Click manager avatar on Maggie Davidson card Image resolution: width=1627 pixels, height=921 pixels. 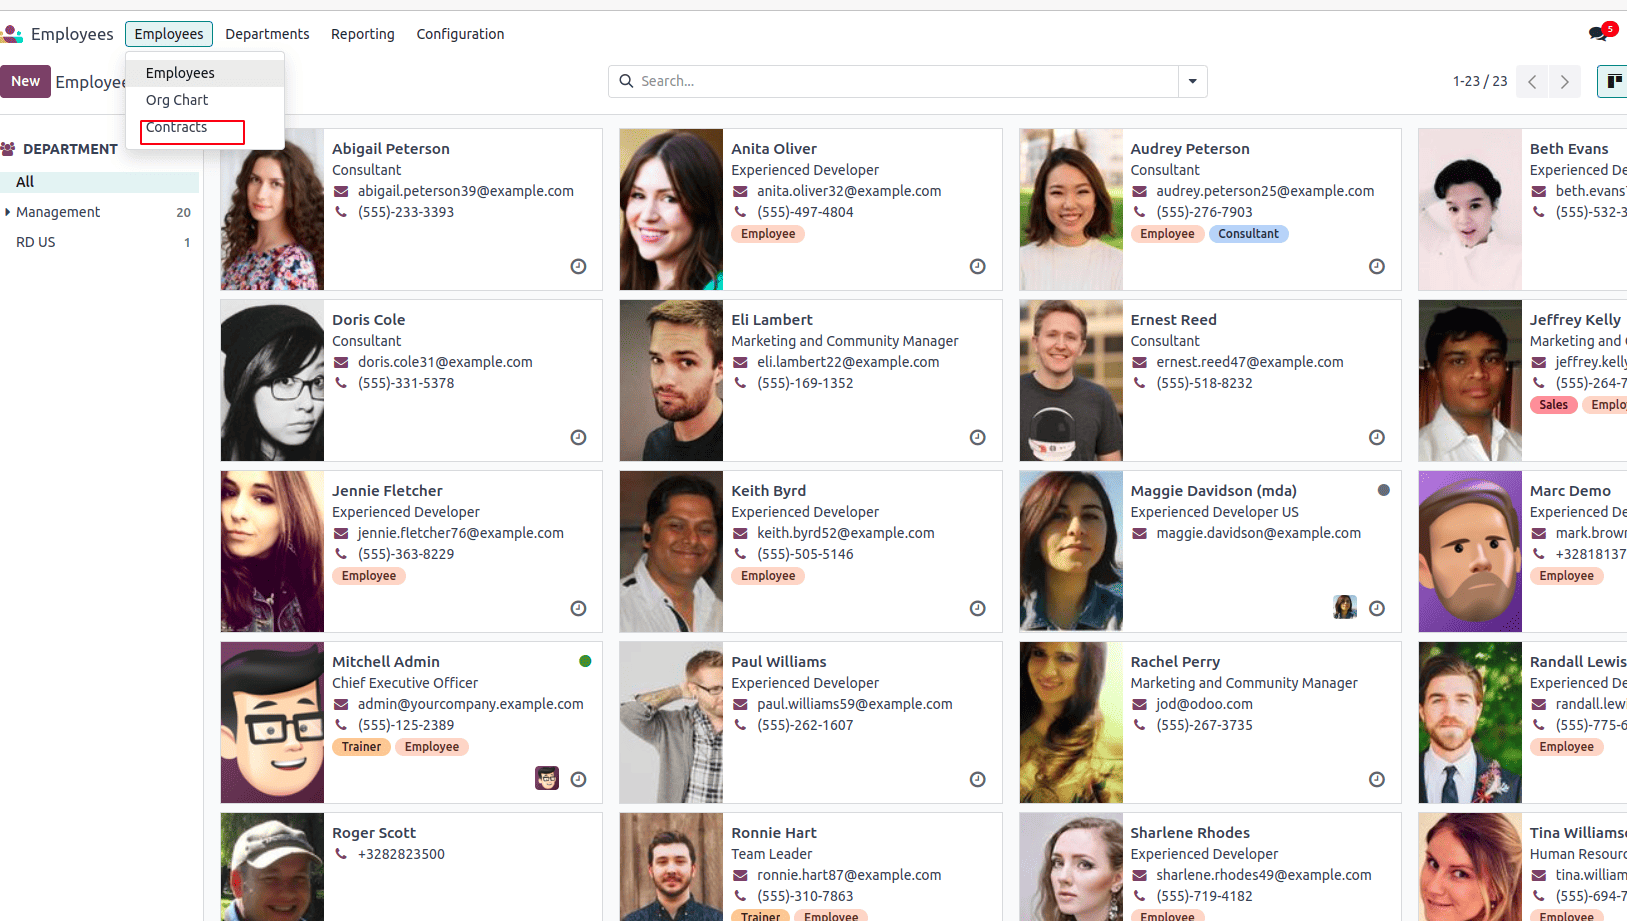[1345, 607]
